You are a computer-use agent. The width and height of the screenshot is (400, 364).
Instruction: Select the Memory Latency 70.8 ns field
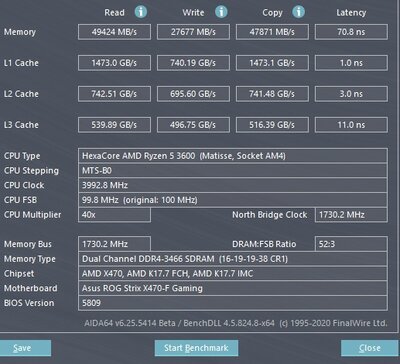point(351,32)
